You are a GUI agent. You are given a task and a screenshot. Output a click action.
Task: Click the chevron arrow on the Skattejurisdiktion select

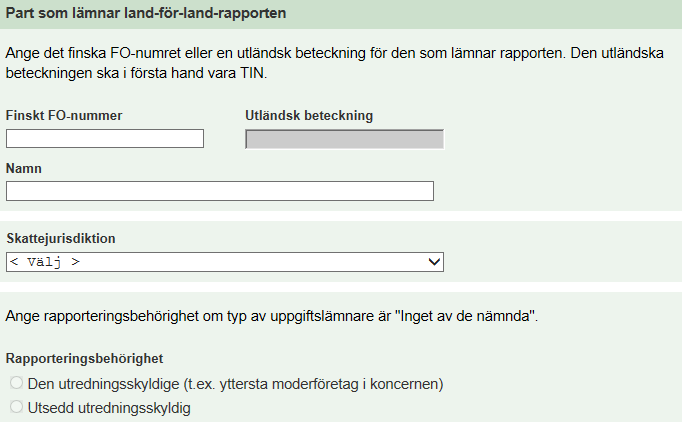coord(434,262)
